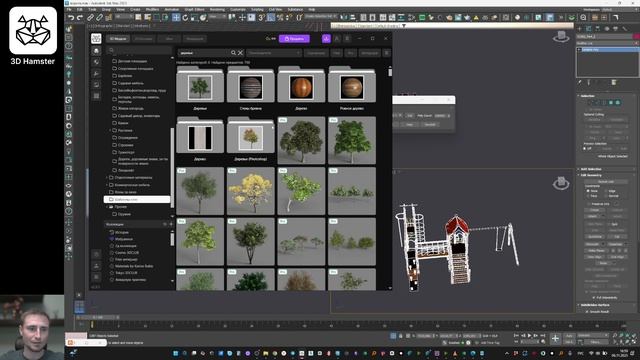Toggle Angle Snap
Screen dimensions: 640x360
click(x=271, y=17)
